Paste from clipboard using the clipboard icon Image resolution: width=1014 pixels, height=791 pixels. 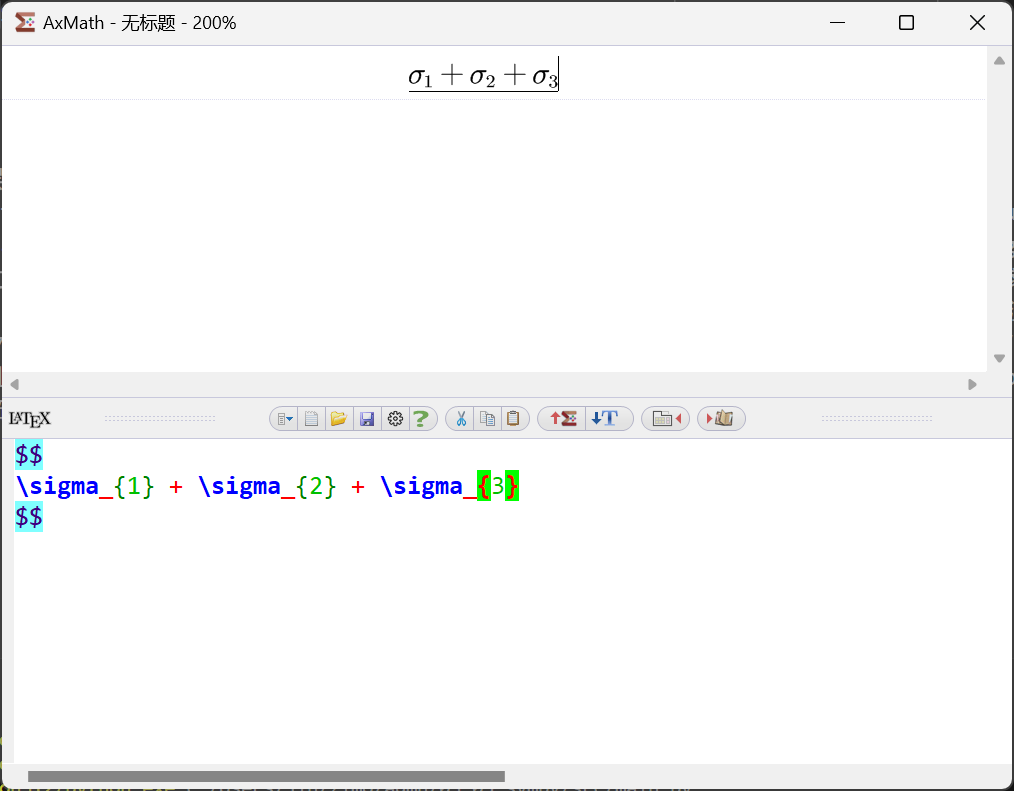[x=514, y=419]
